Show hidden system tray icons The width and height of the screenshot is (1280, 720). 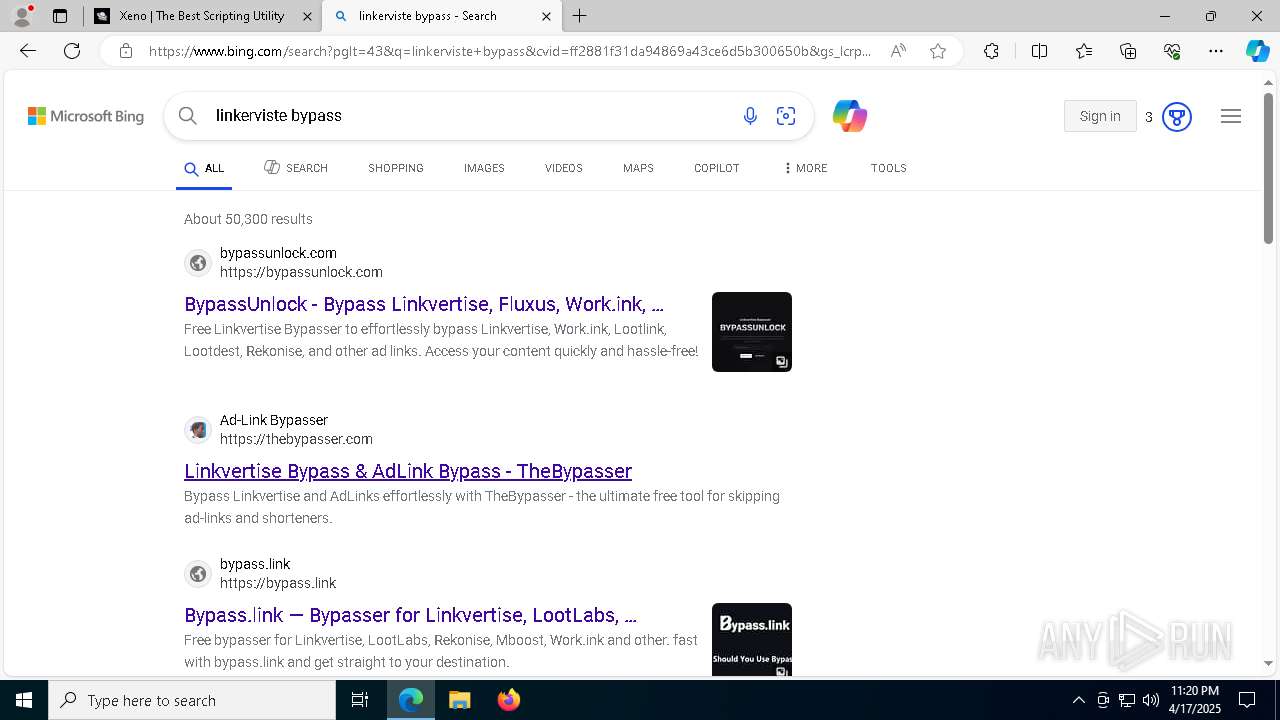(1078, 700)
